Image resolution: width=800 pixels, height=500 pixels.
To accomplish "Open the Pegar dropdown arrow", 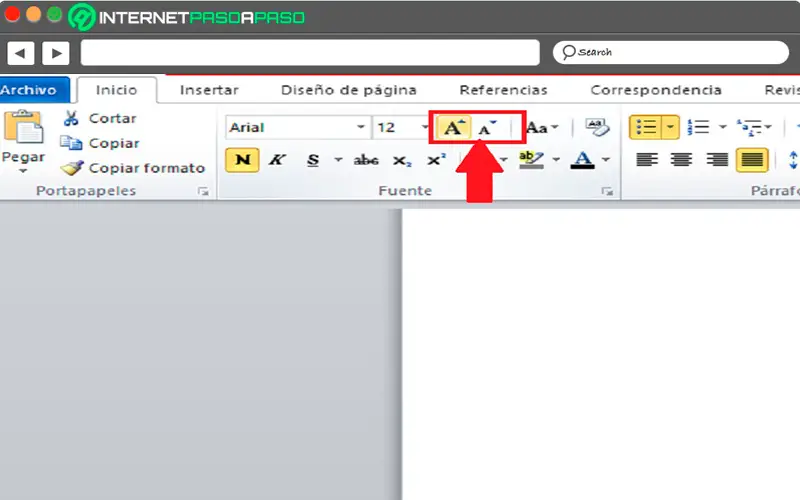I will point(23,171).
